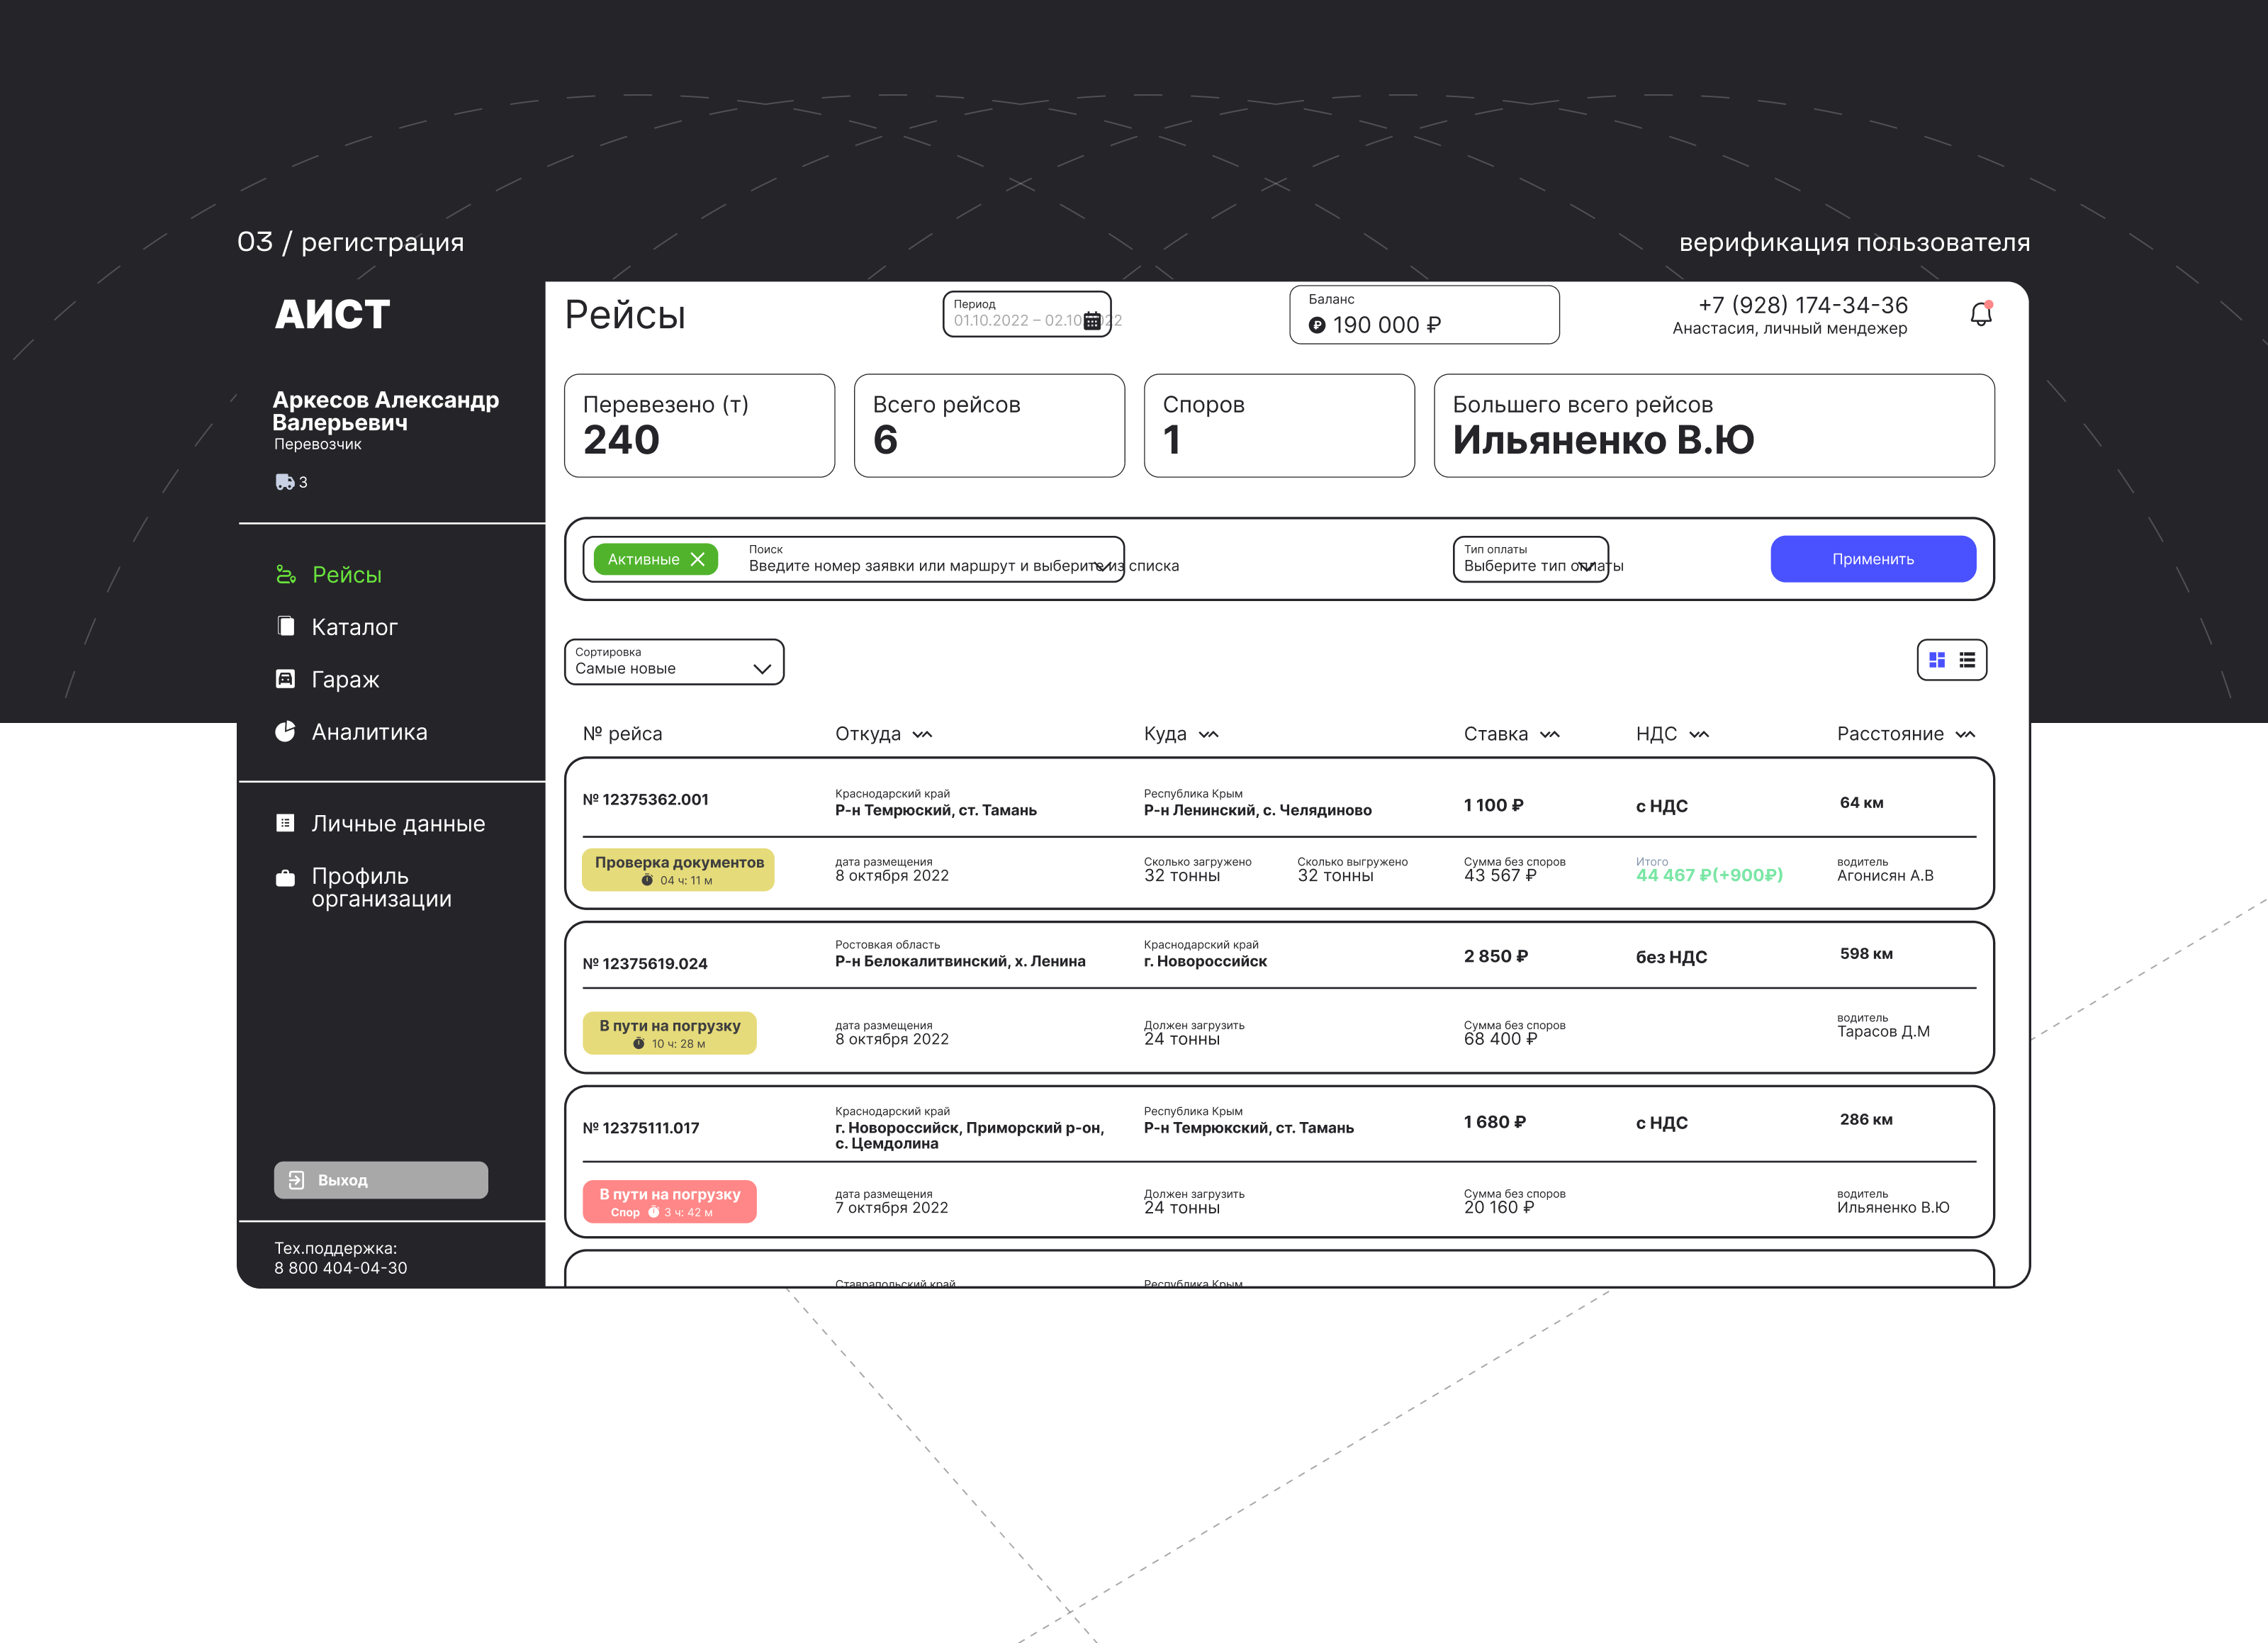This screenshot has height=1643, width=2268.
Task: Click the truck vehicles count icon
Action: coord(285,482)
